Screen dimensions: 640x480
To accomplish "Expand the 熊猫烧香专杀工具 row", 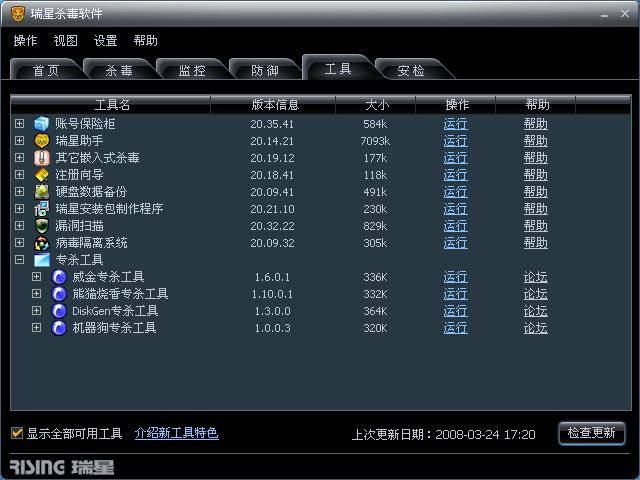I will (36, 293).
